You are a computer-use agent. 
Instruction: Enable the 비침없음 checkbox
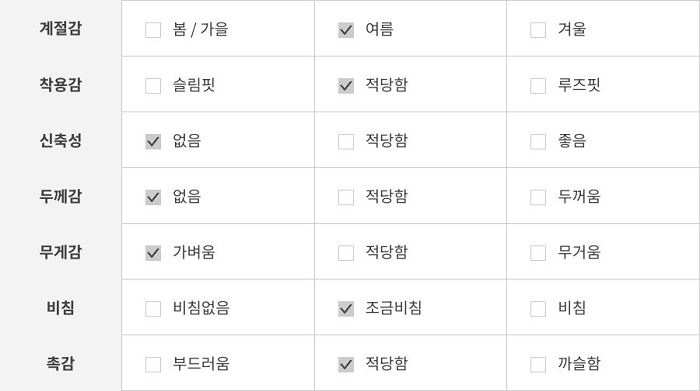click(x=153, y=309)
